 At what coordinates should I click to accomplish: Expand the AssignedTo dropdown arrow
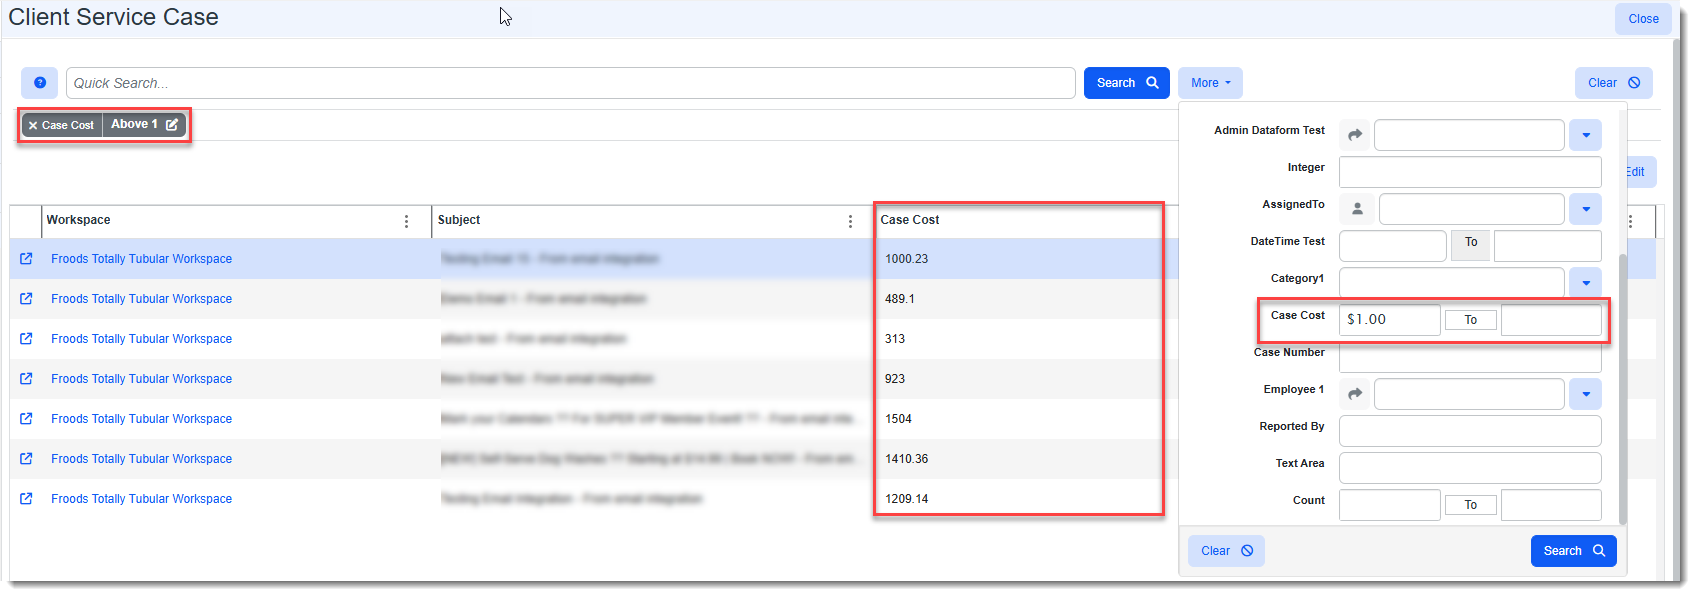pos(1585,209)
